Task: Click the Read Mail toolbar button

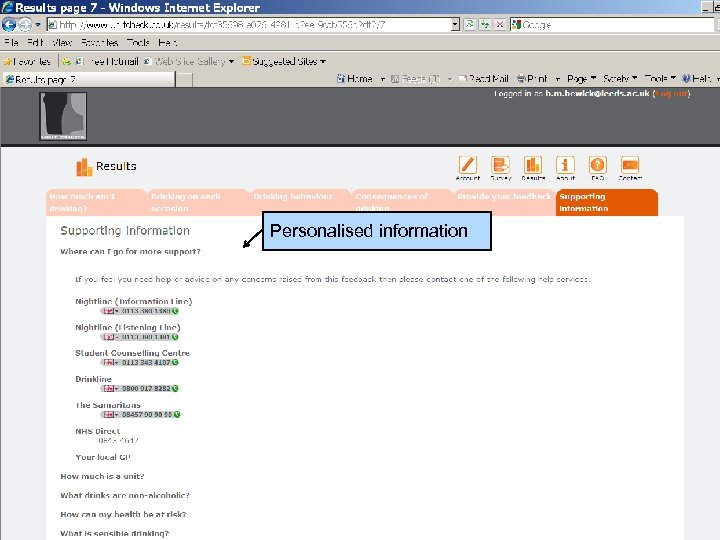Action: 484,79
